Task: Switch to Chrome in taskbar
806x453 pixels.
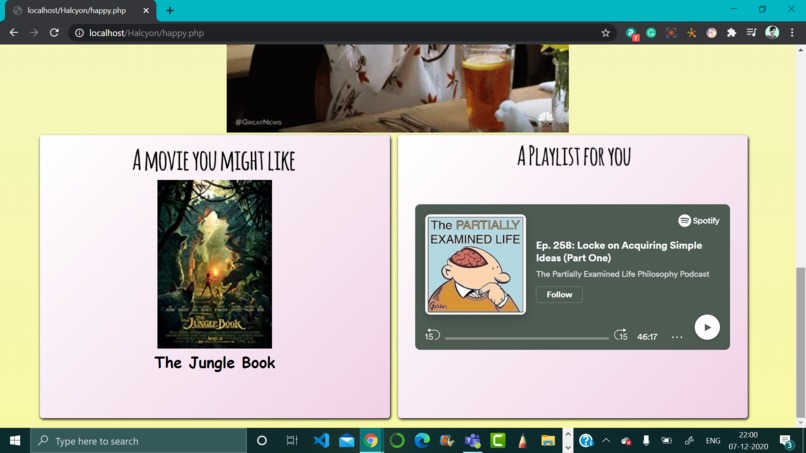Action: click(371, 441)
